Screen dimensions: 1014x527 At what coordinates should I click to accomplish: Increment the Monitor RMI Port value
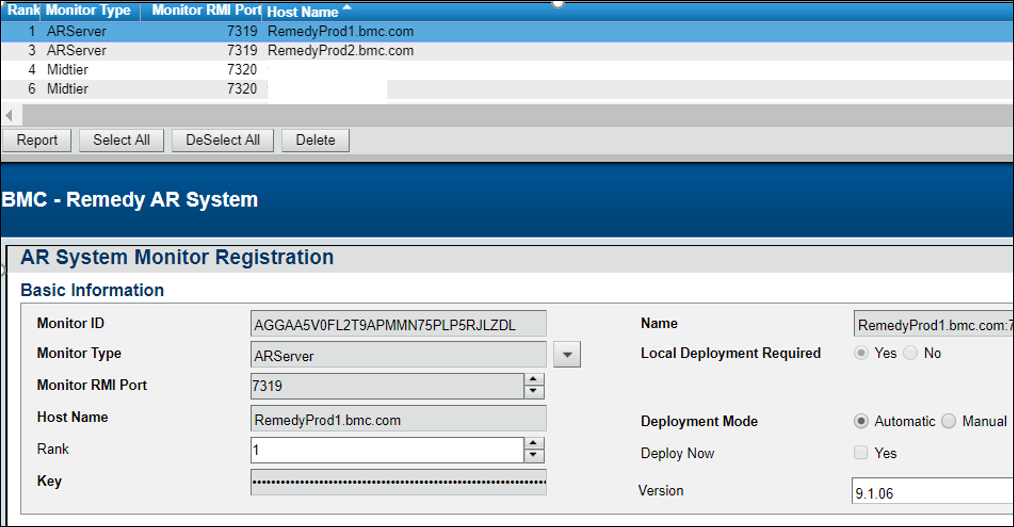click(x=535, y=379)
